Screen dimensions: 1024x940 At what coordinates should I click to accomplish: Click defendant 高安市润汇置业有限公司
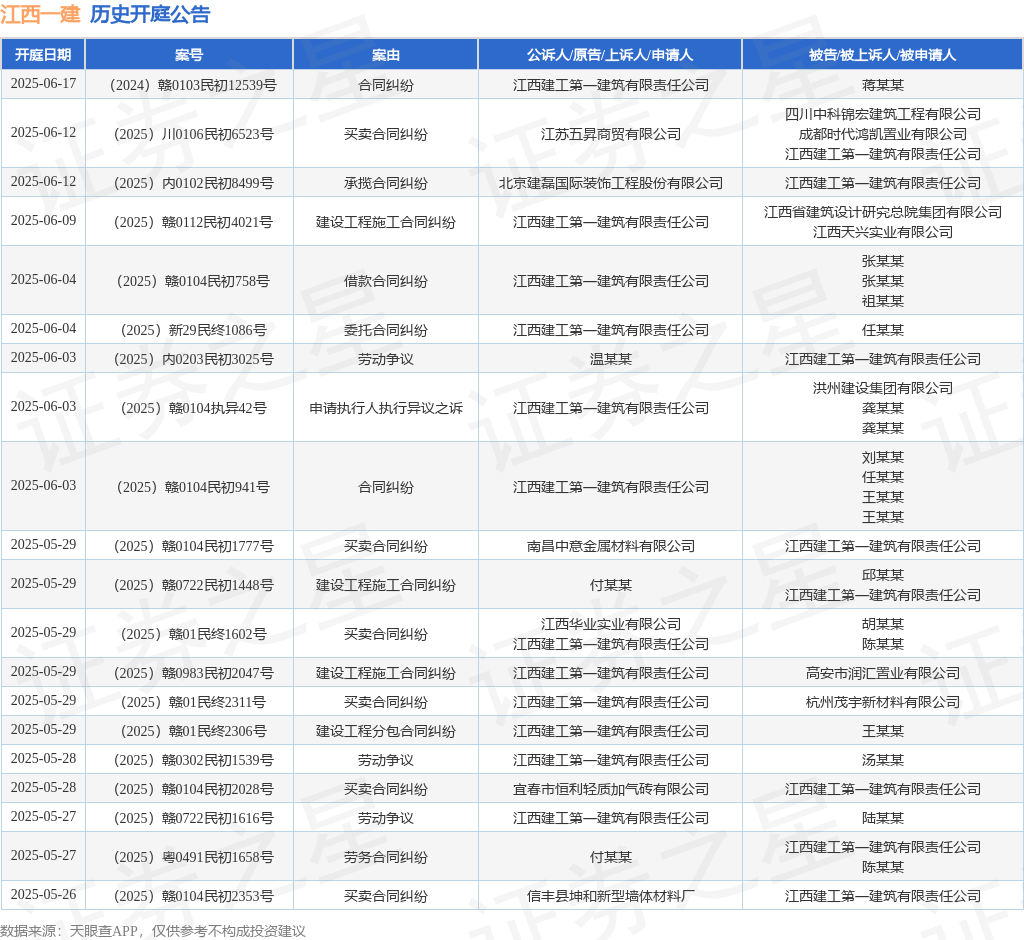[882, 673]
